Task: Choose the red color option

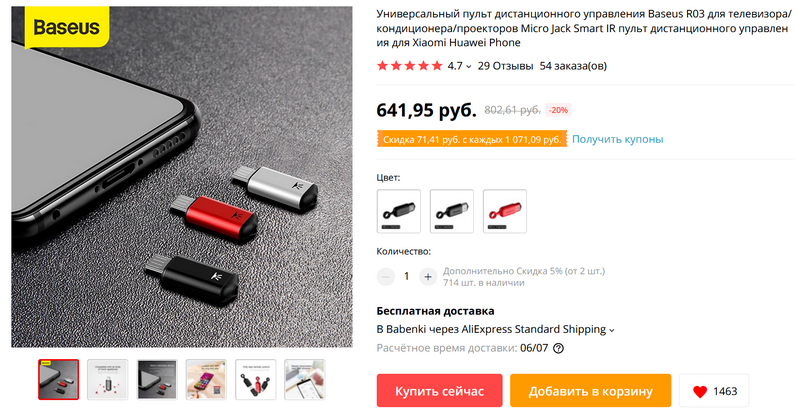Action: click(x=505, y=211)
